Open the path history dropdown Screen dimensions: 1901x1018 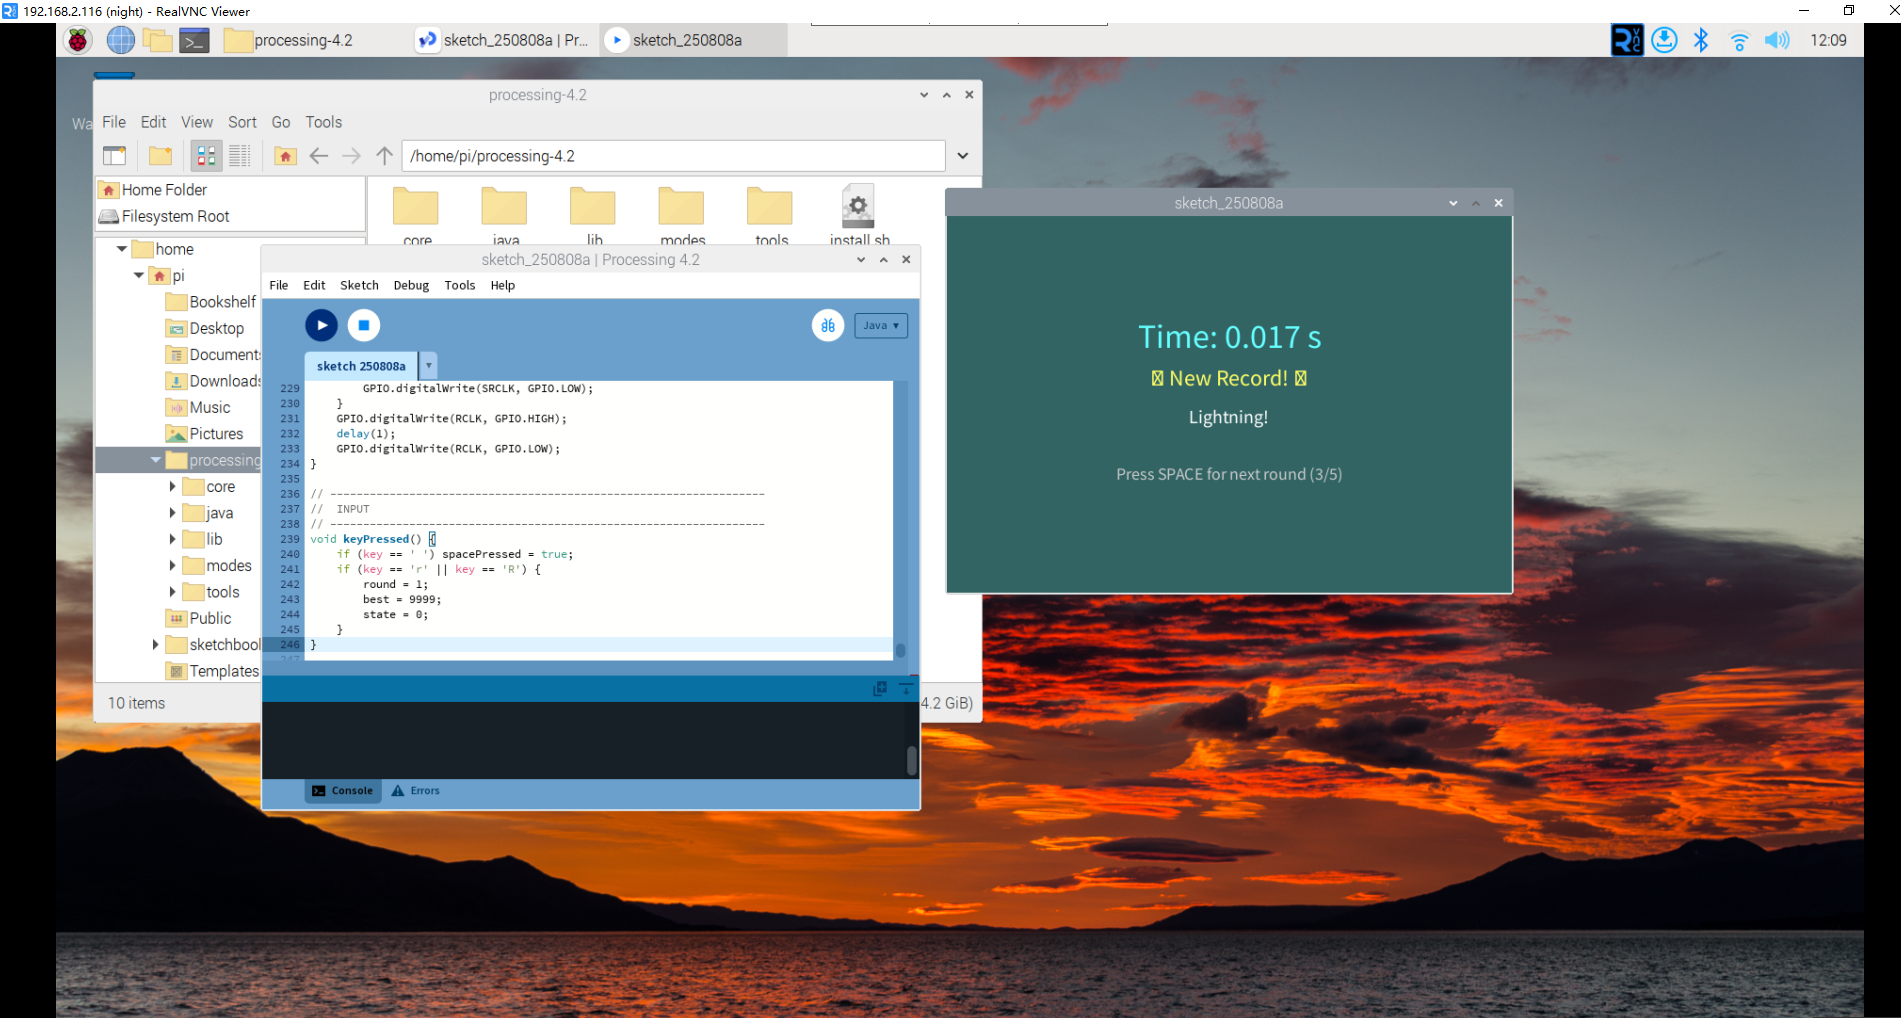(962, 156)
